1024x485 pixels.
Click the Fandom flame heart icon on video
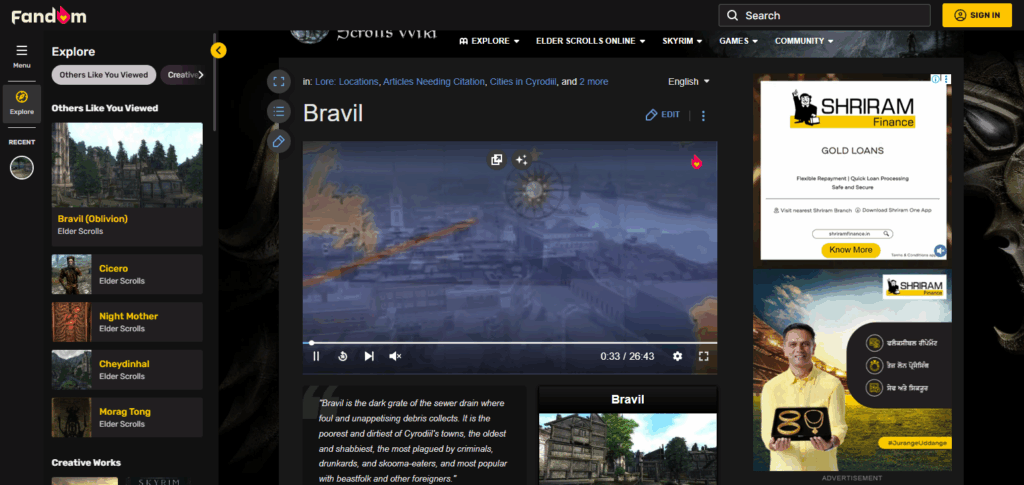(696, 161)
